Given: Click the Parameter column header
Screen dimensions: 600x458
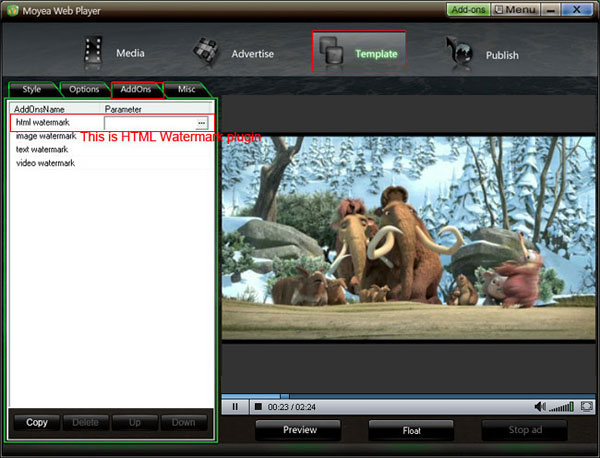Looking at the screenshot, I should pyautogui.click(x=156, y=109).
